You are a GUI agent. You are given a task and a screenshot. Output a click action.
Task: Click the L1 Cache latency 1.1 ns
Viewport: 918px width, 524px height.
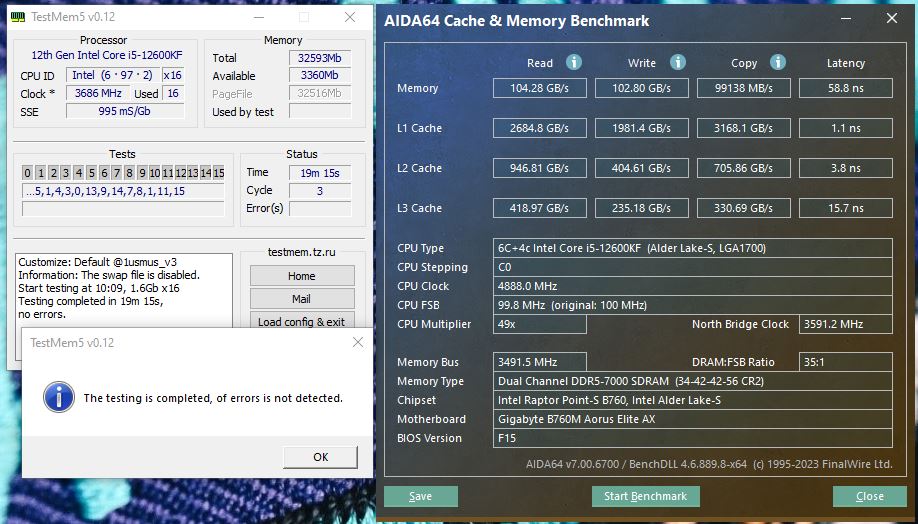[x=846, y=128]
